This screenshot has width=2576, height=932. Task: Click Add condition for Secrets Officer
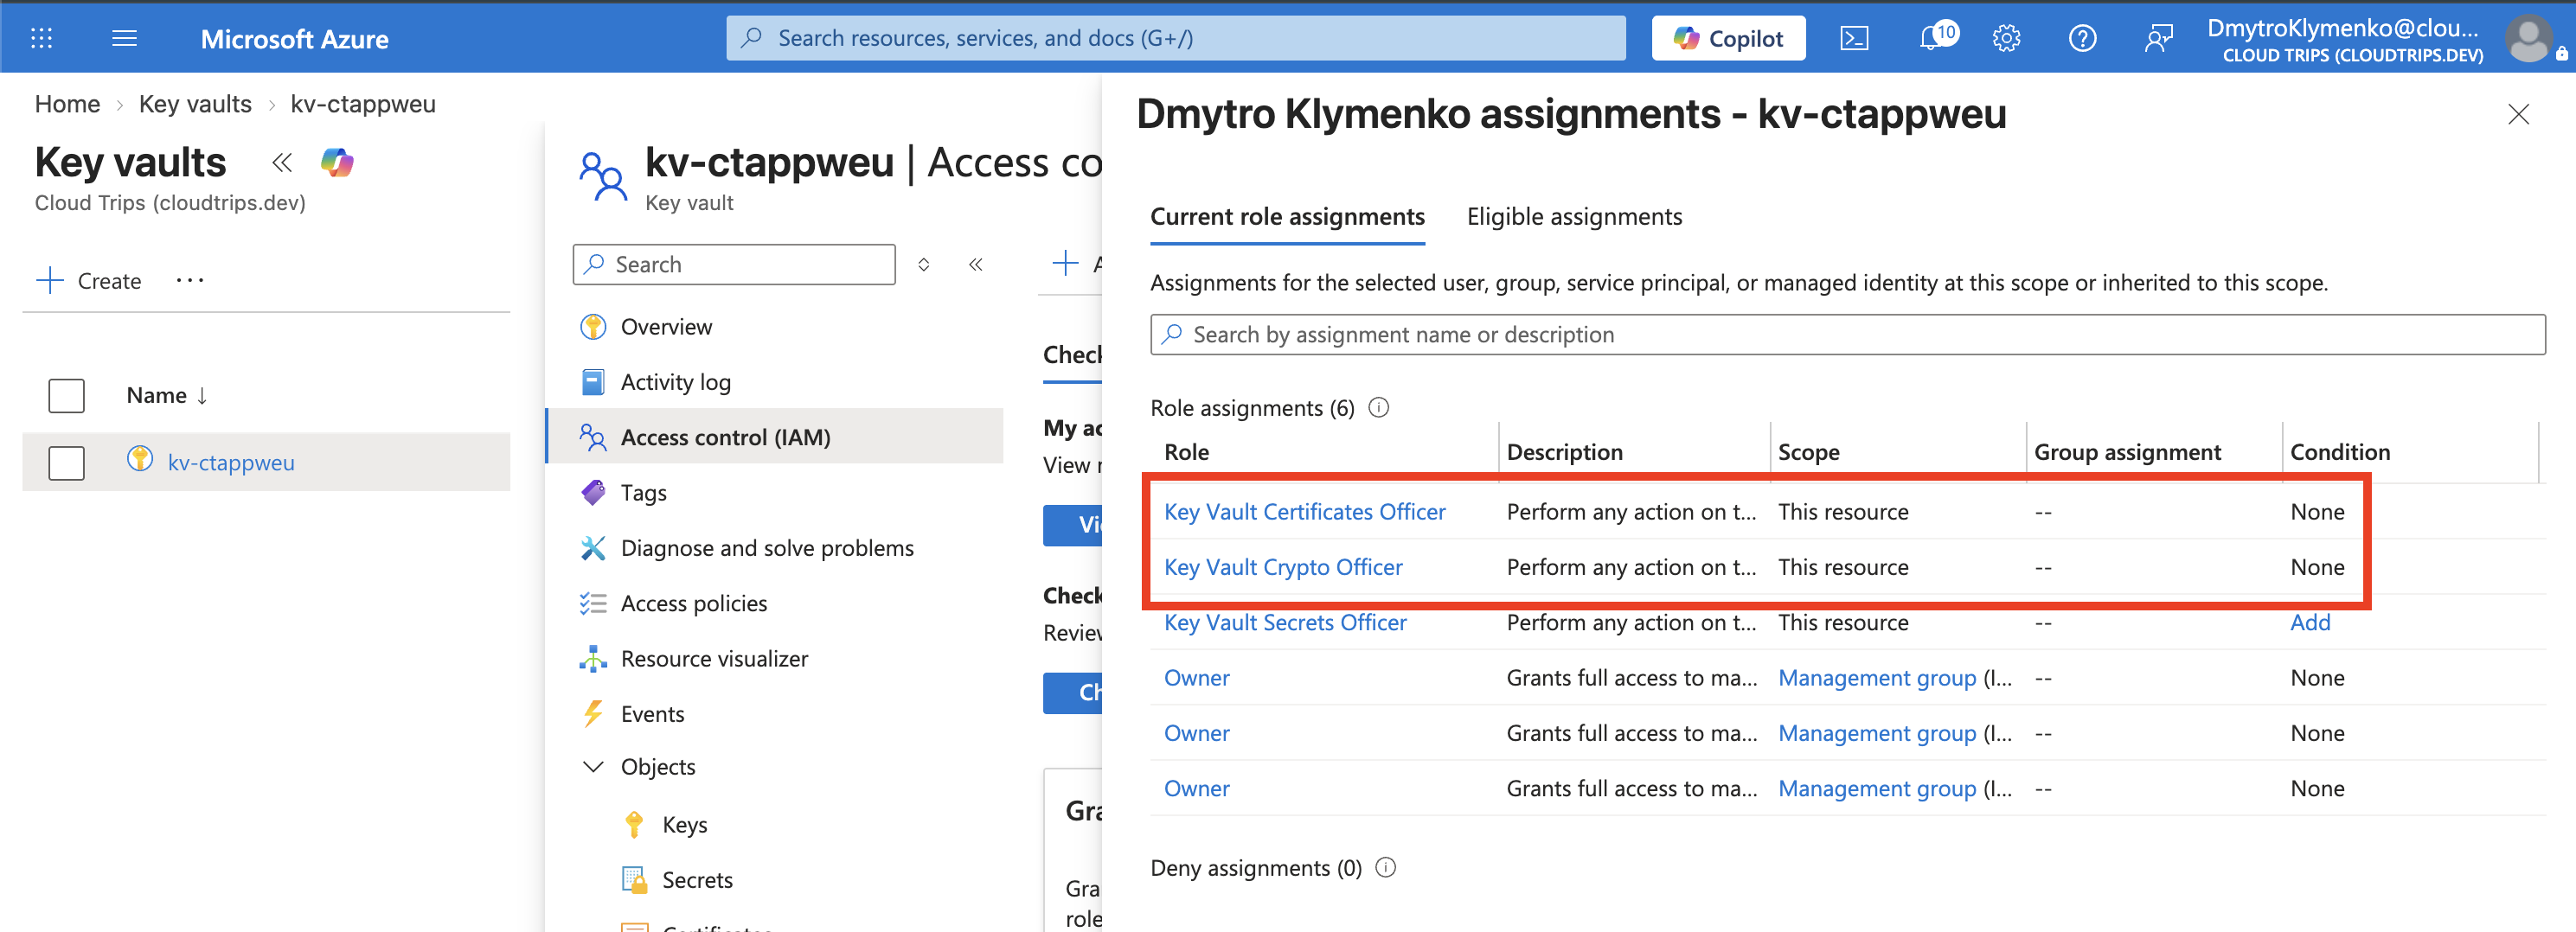pos(2310,623)
